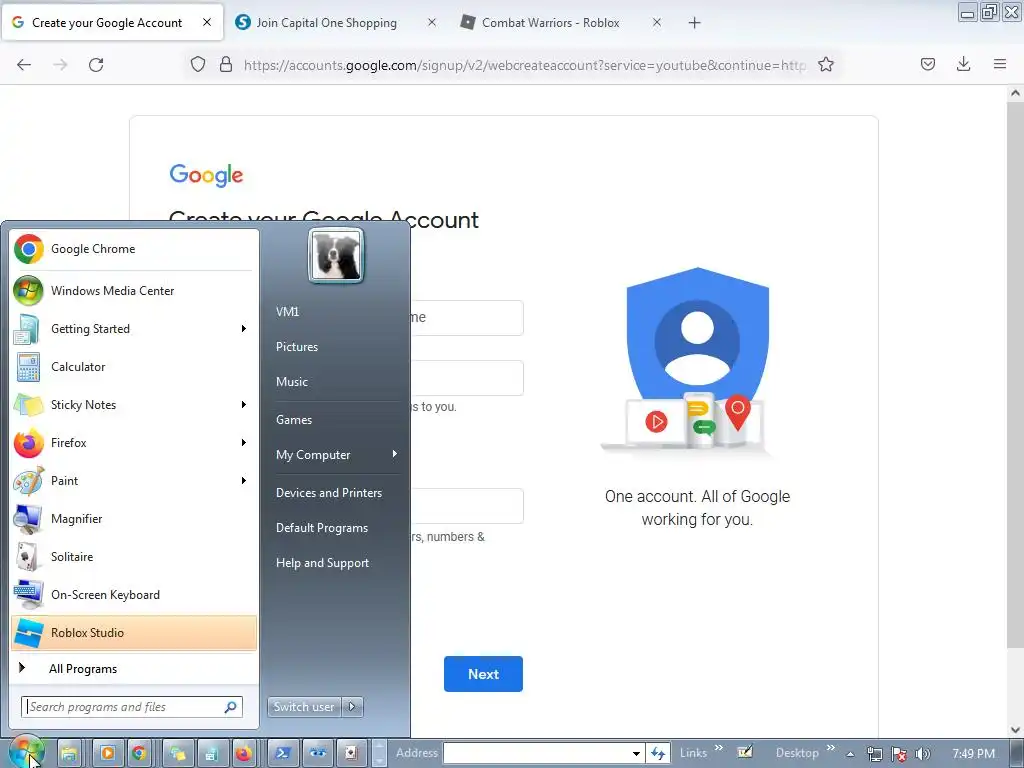Click the volume speaker tray icon
The height and width of the screenshot is (768, 1024).
922,754
